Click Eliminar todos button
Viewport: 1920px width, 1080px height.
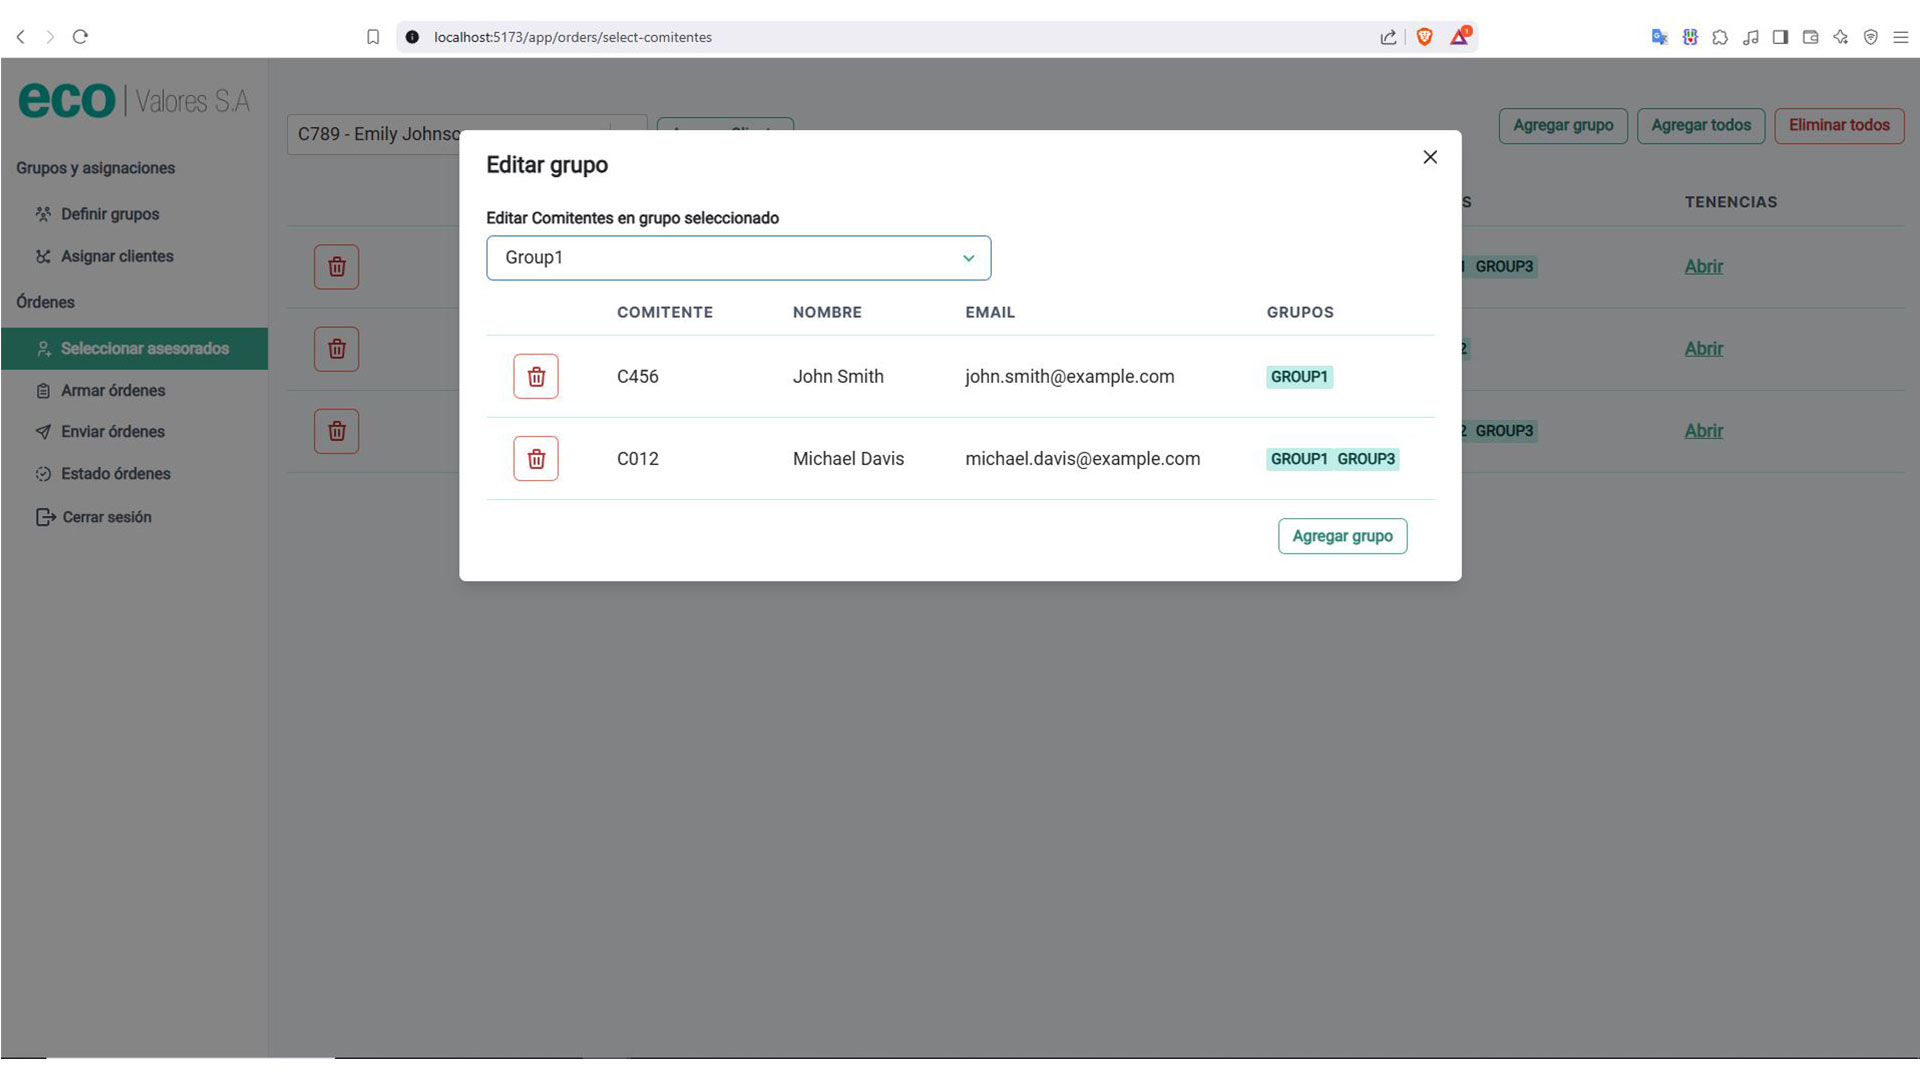(1838, 126)
